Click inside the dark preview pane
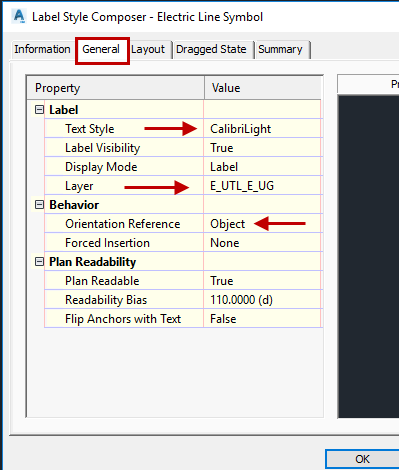The height and width of the screenshot is (470, 399). [x=369, y=256]
